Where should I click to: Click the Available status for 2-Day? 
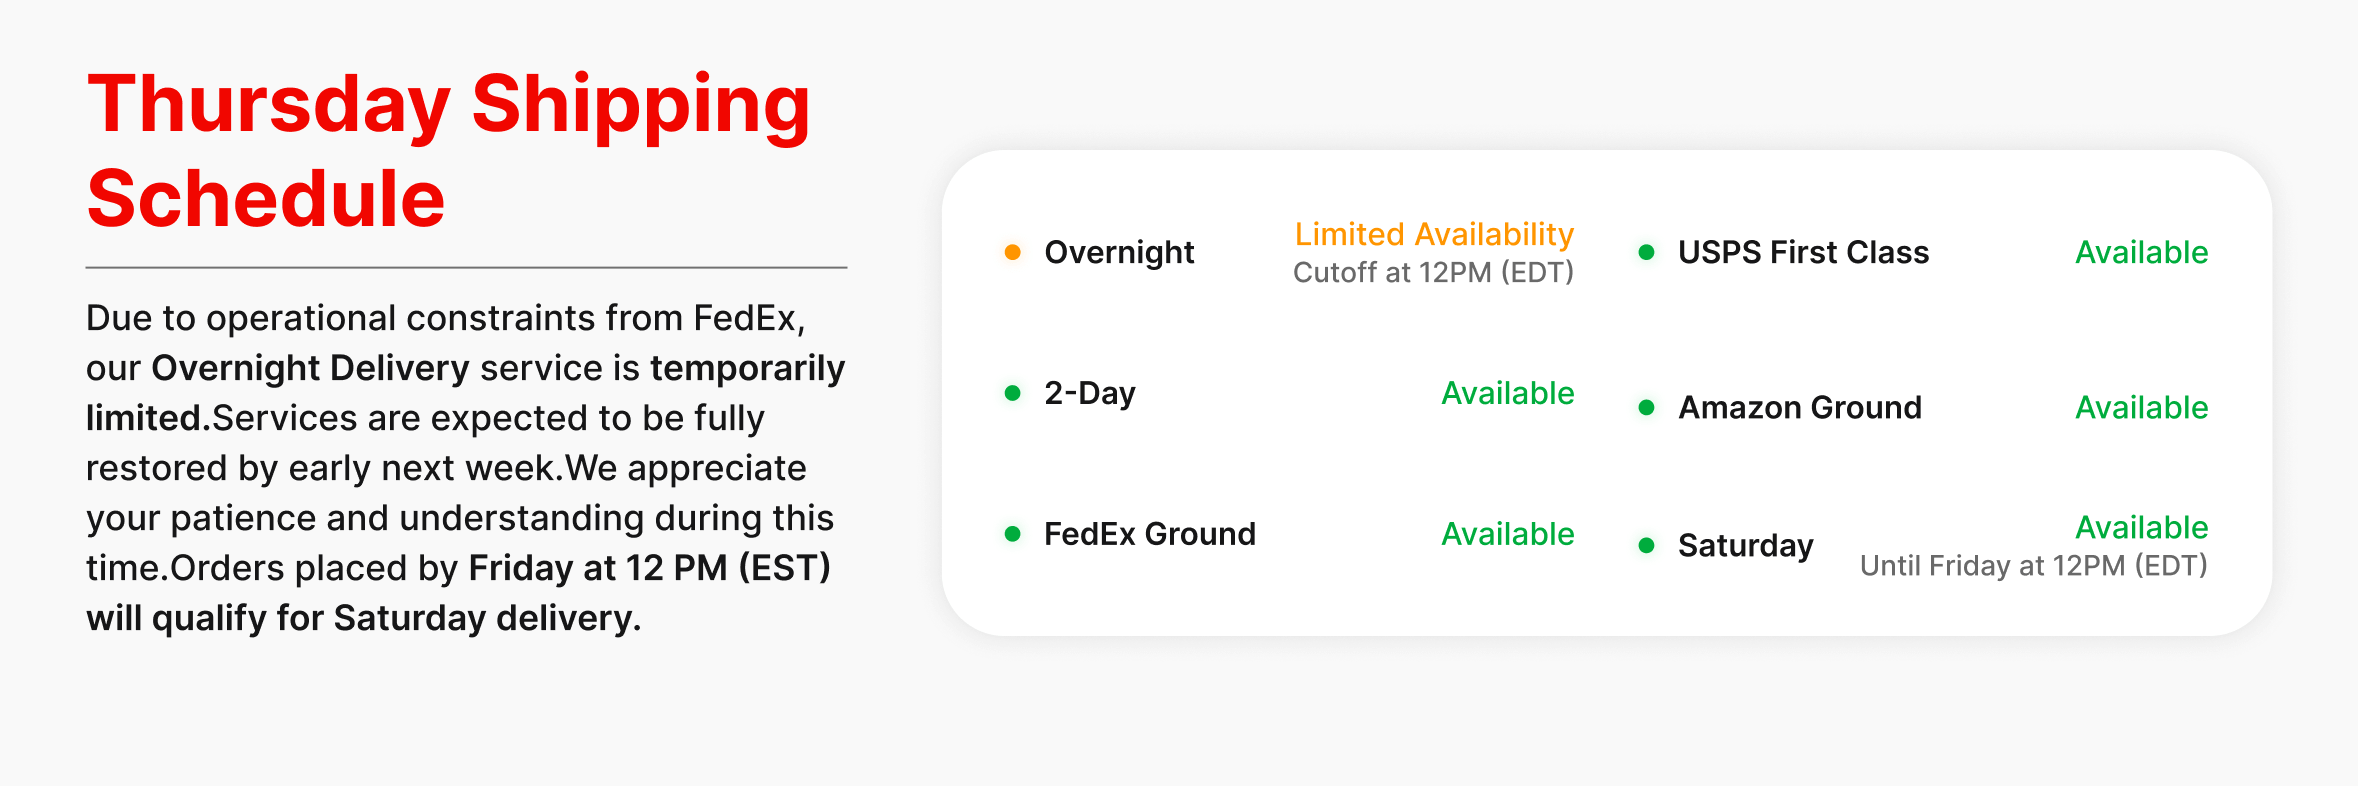pyautogui.click(x=1507, y=393)
